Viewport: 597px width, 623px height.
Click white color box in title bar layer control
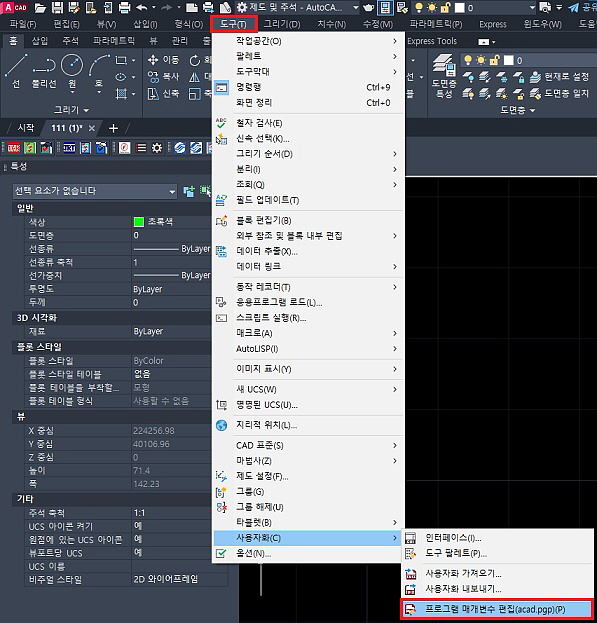tap(460, 8)
